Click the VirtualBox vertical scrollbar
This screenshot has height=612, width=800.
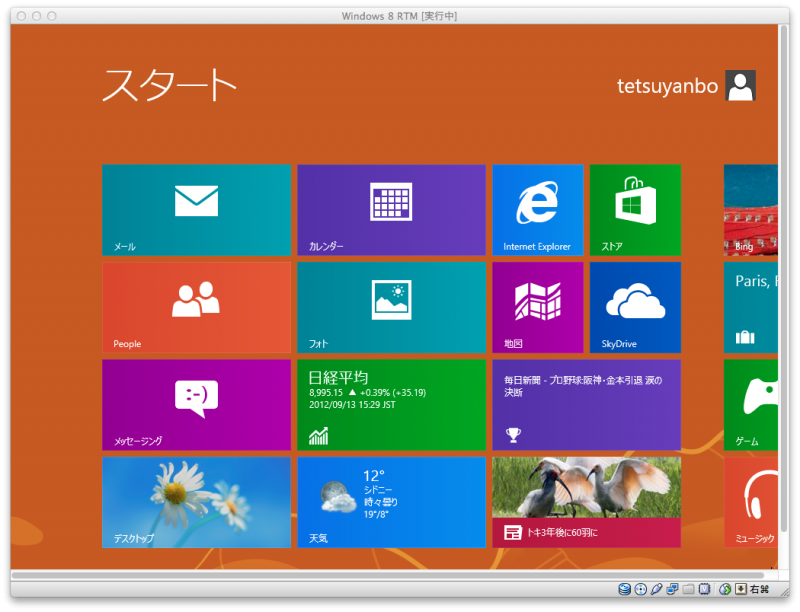point(784,278)
